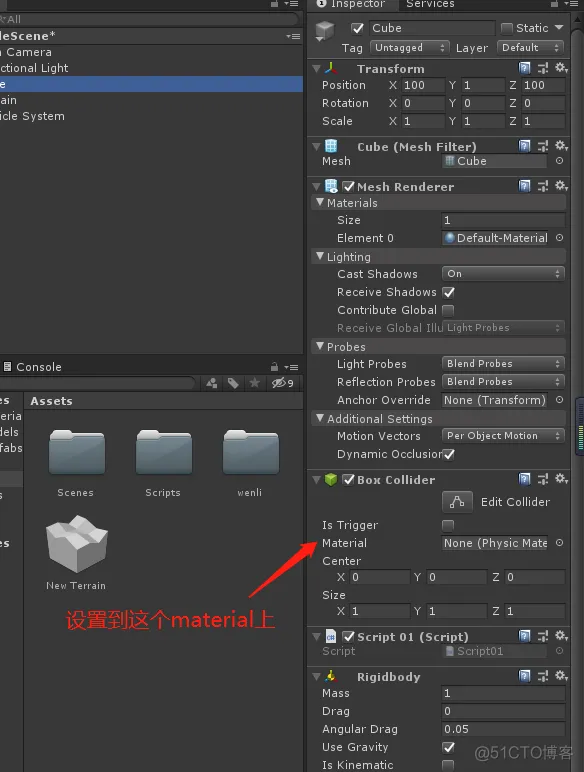Click the Edit Collider button icon

click(457, 502)
